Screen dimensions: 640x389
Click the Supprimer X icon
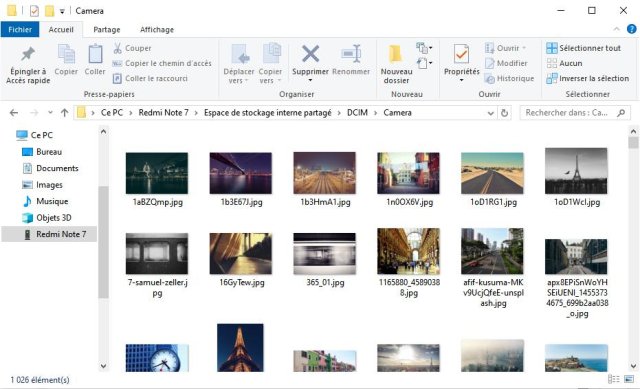tap(310, 54)
